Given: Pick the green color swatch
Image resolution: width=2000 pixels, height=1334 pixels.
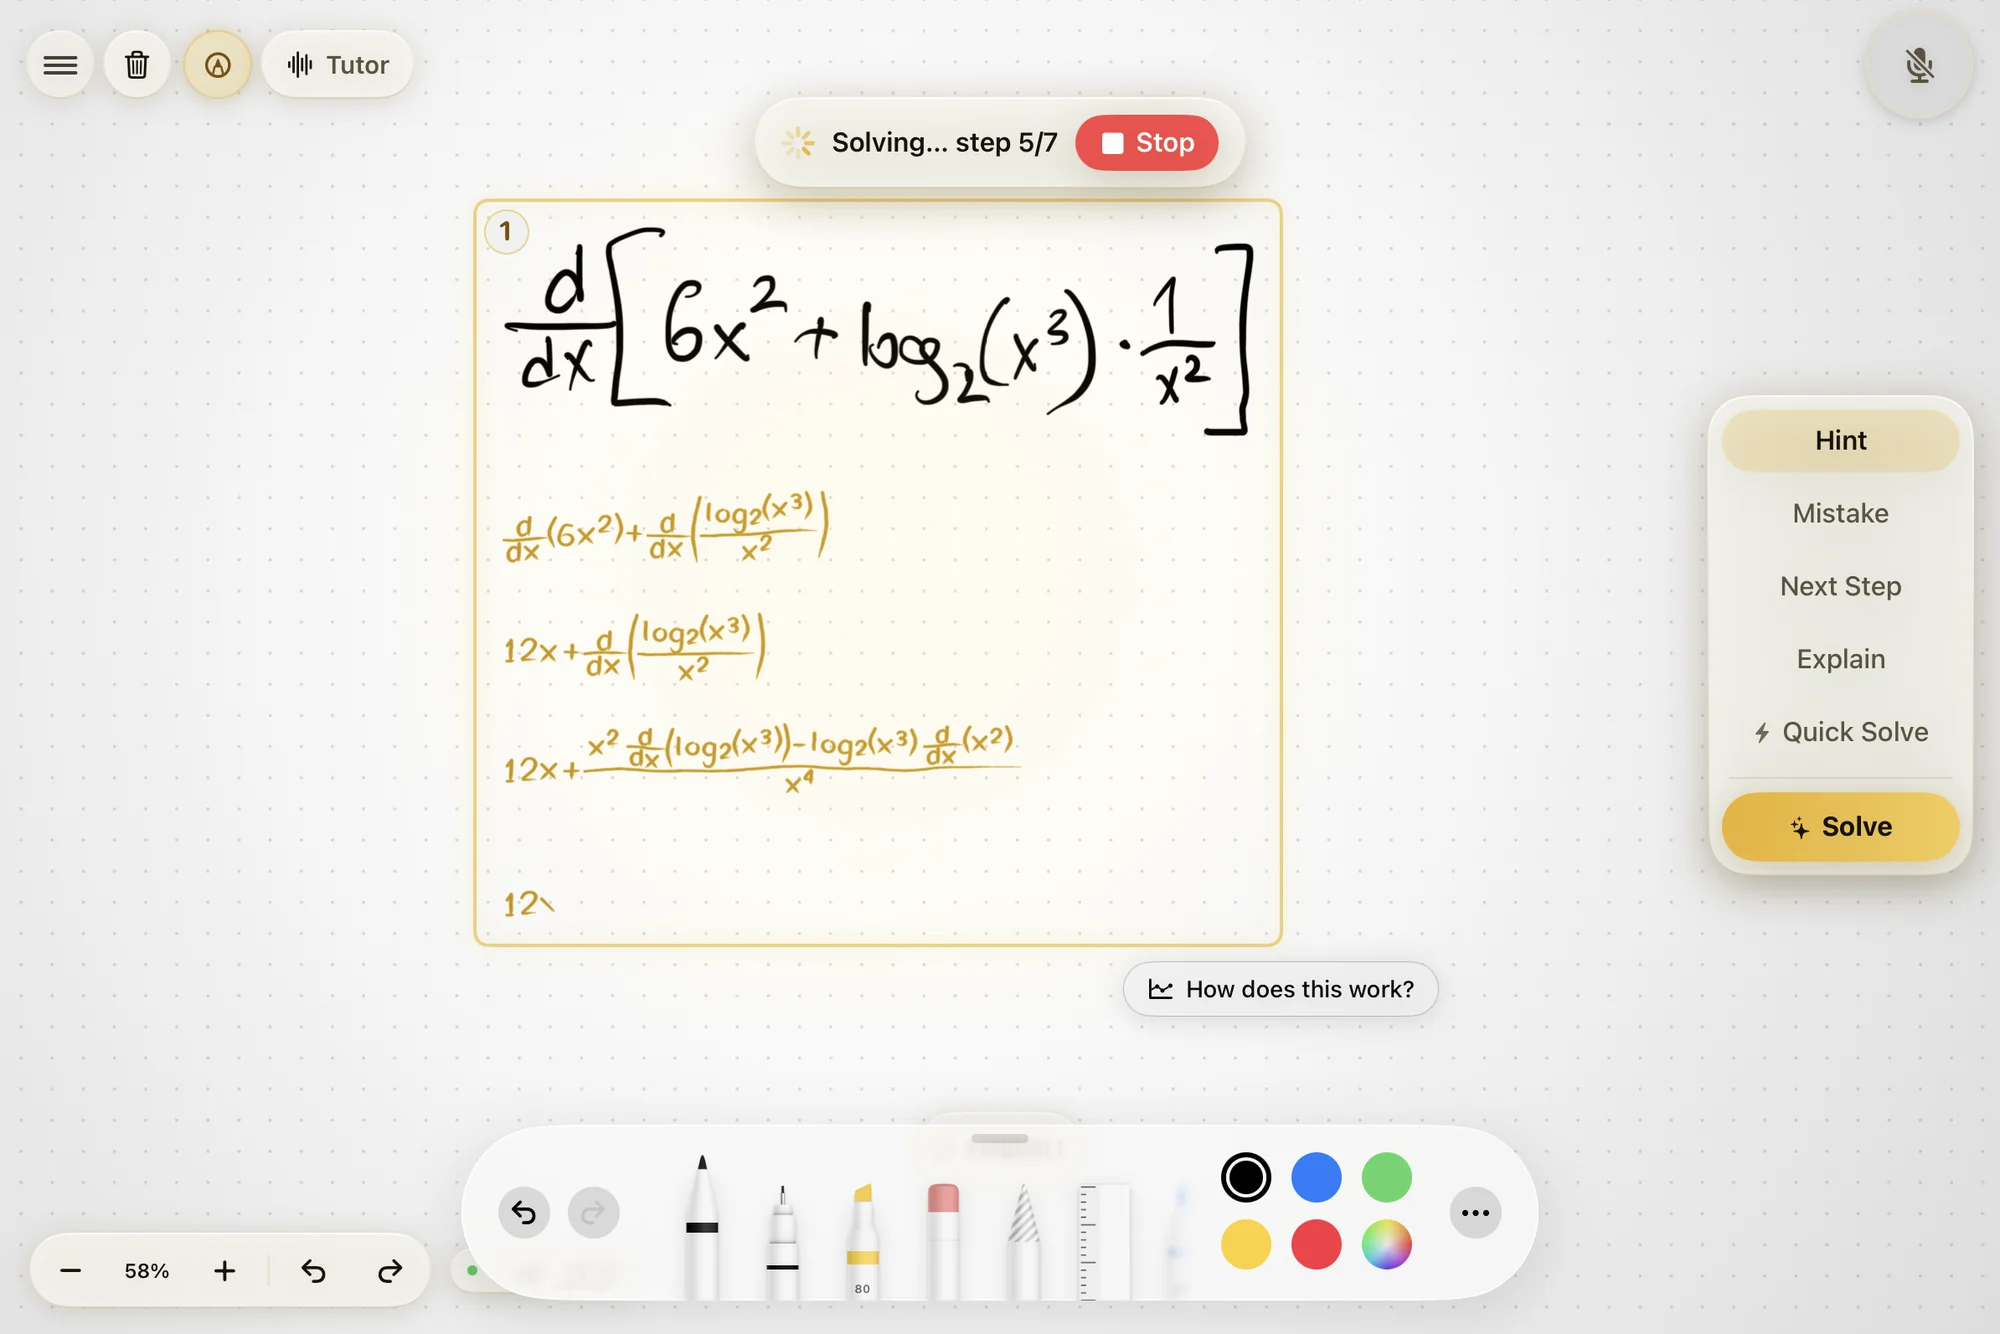Looking at the screenshot, I should tap(1387, 1177).
